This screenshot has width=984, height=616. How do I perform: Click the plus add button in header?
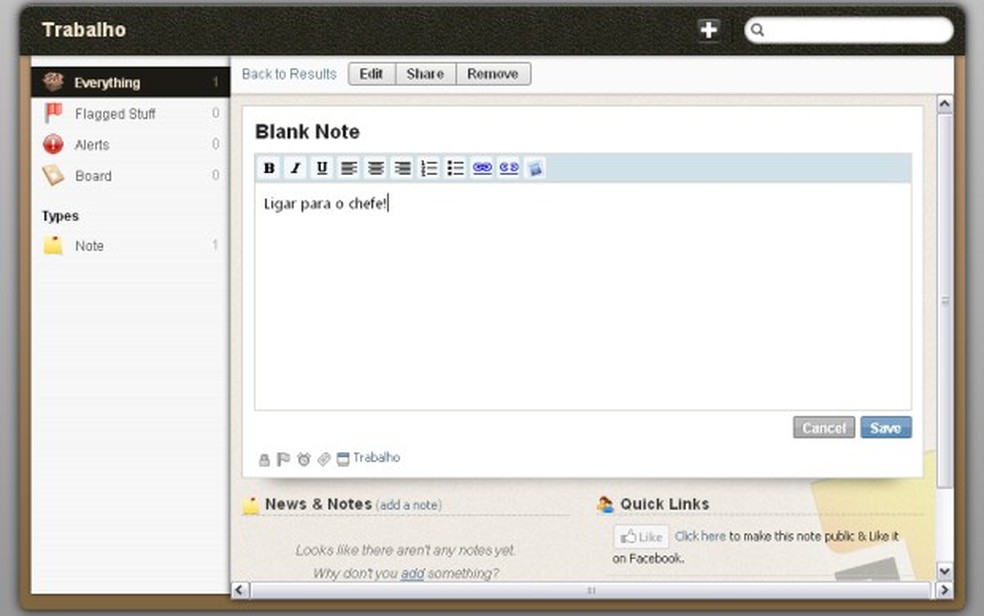pos(709,29)
